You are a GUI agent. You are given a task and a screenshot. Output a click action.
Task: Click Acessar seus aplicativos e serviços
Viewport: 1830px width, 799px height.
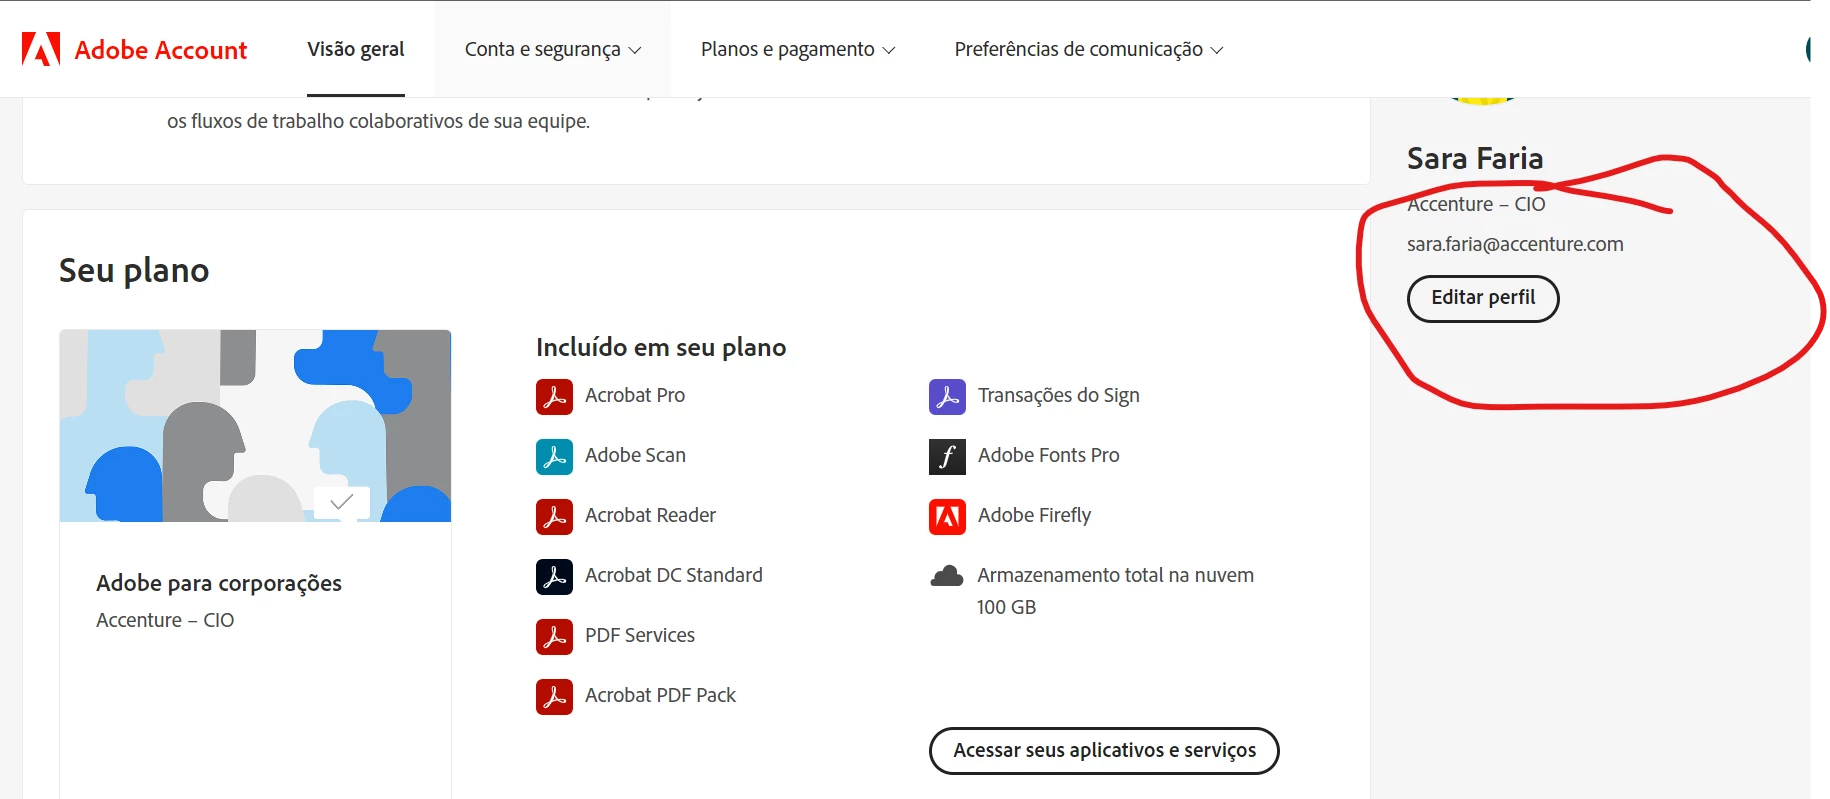(x=1104, y=750)
